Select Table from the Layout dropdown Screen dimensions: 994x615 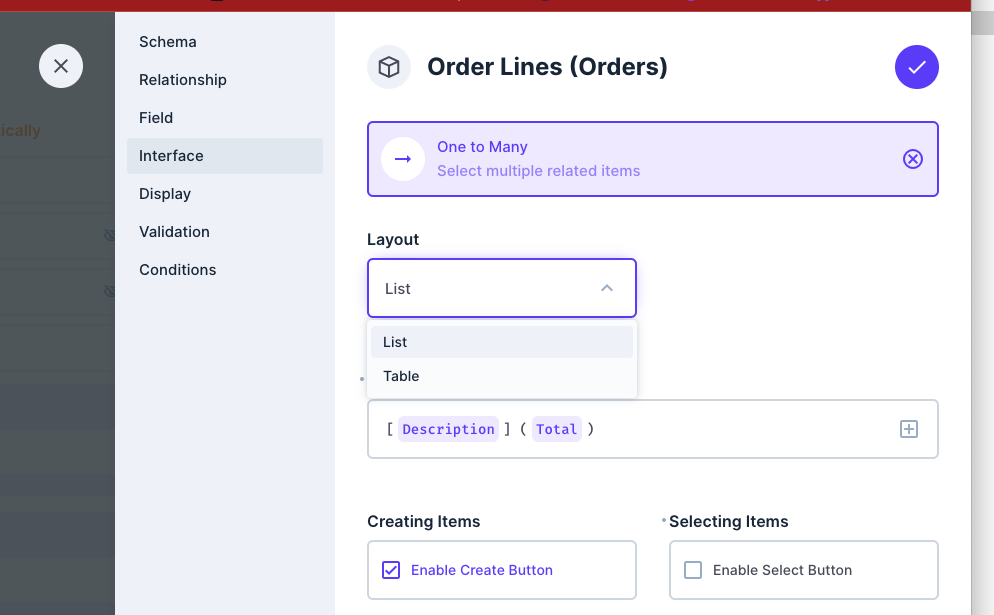(x=400, y=376)
